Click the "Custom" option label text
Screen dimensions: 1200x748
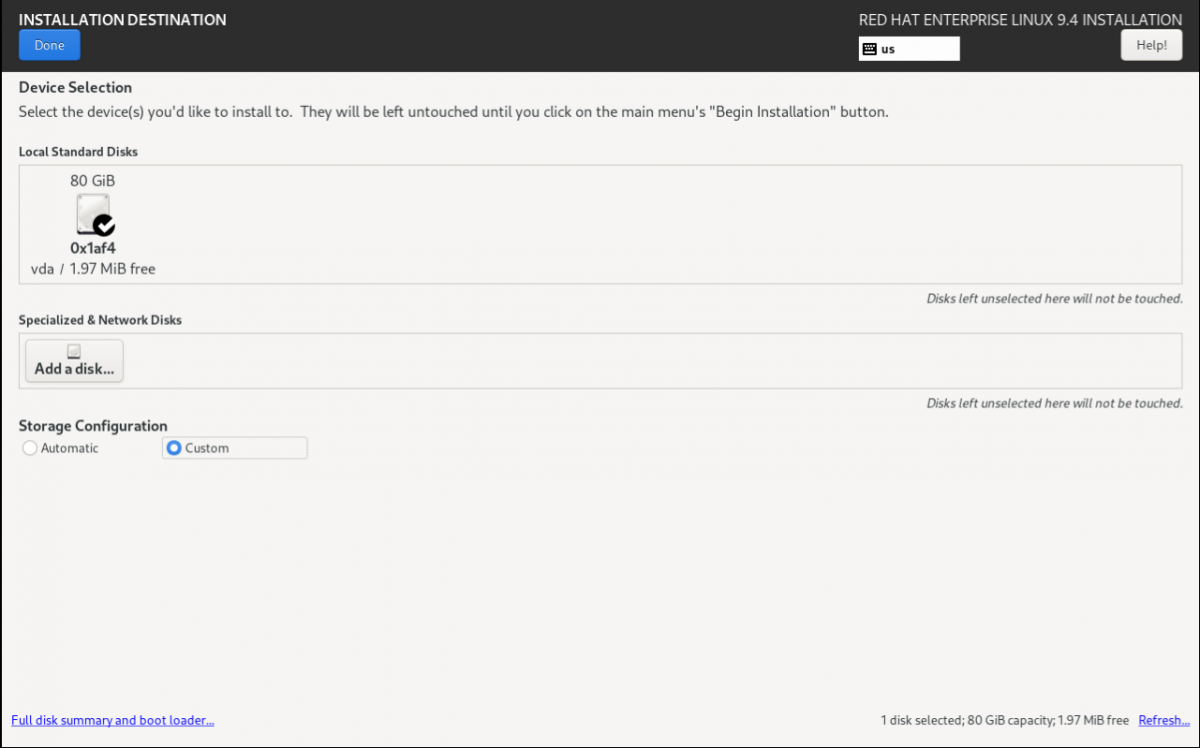207,448
